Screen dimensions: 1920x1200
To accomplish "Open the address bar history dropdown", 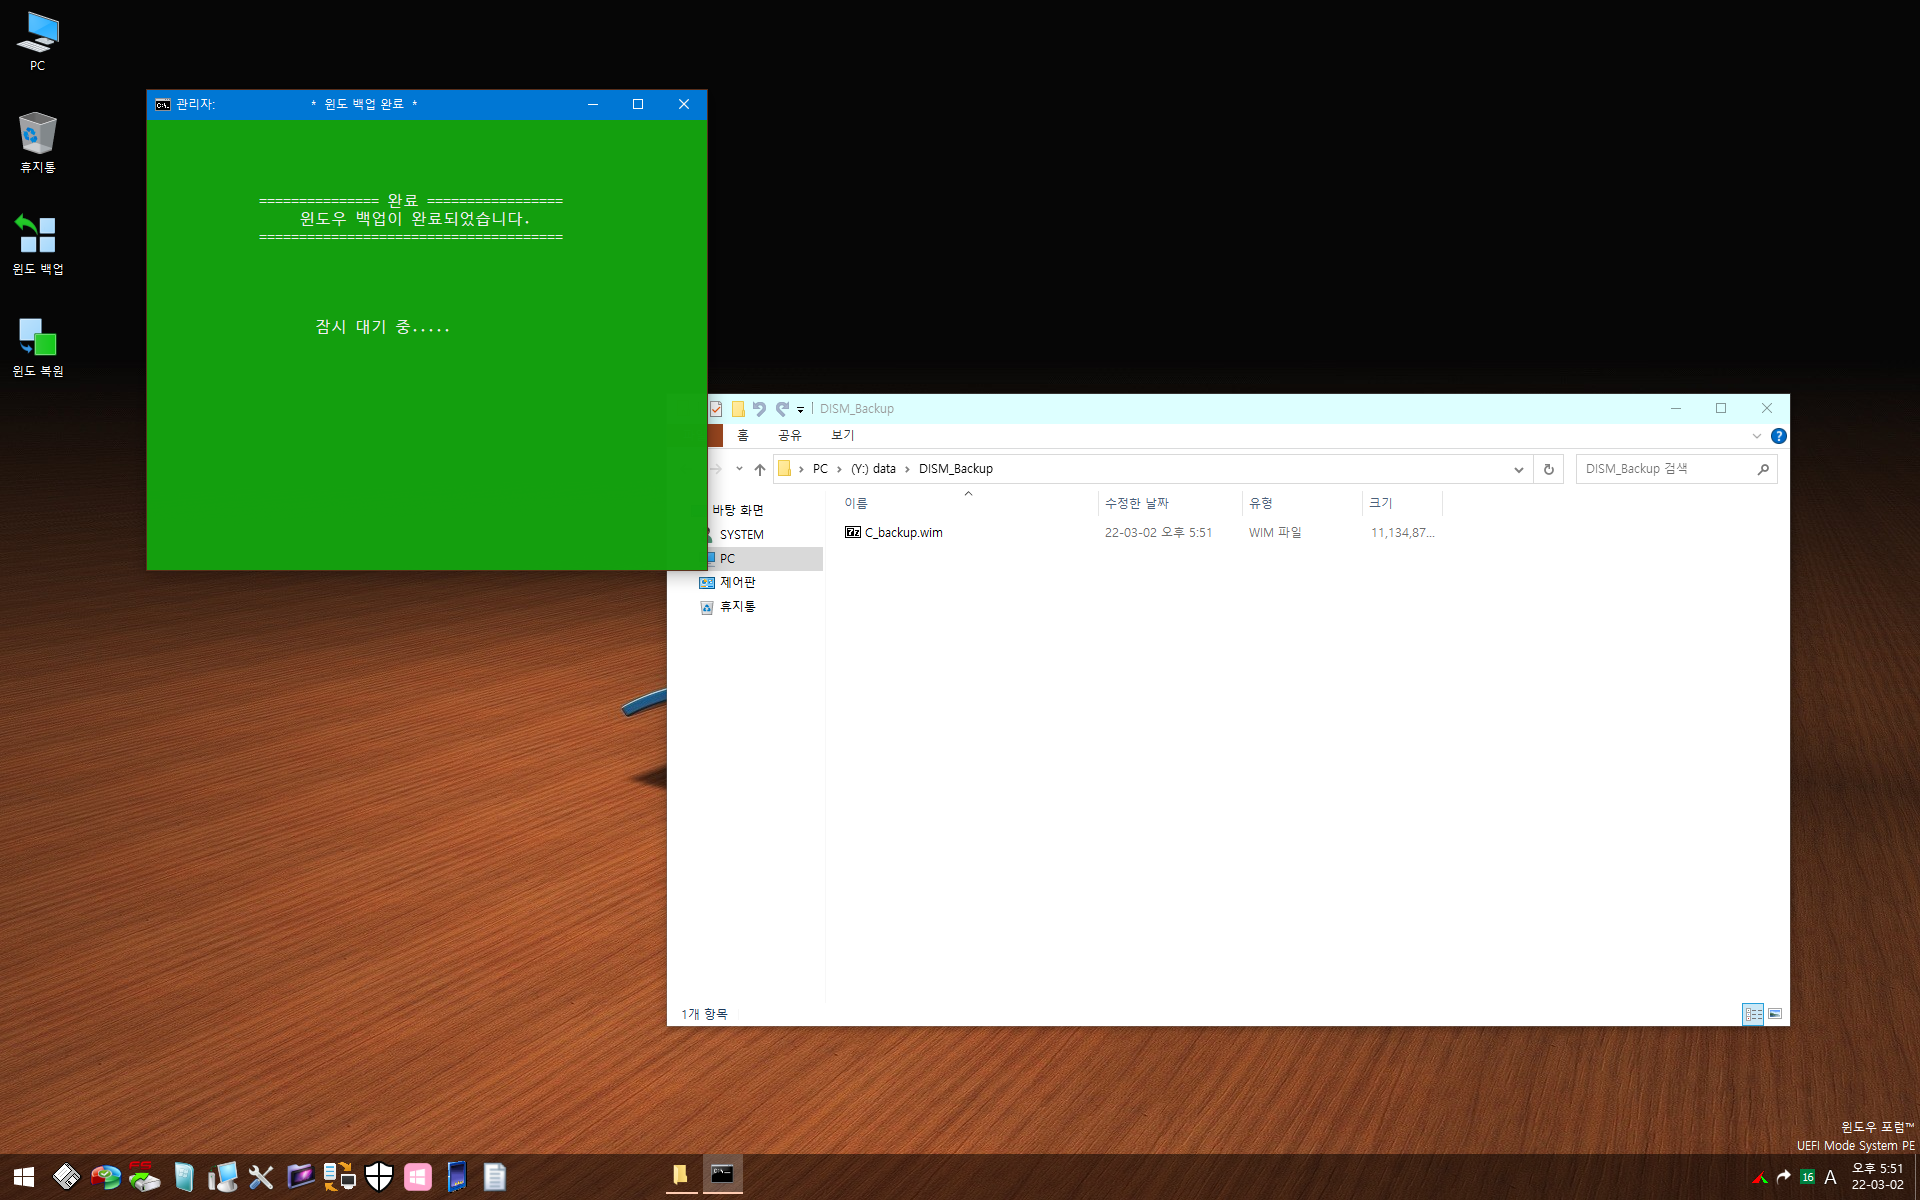I will [1518, 469].
